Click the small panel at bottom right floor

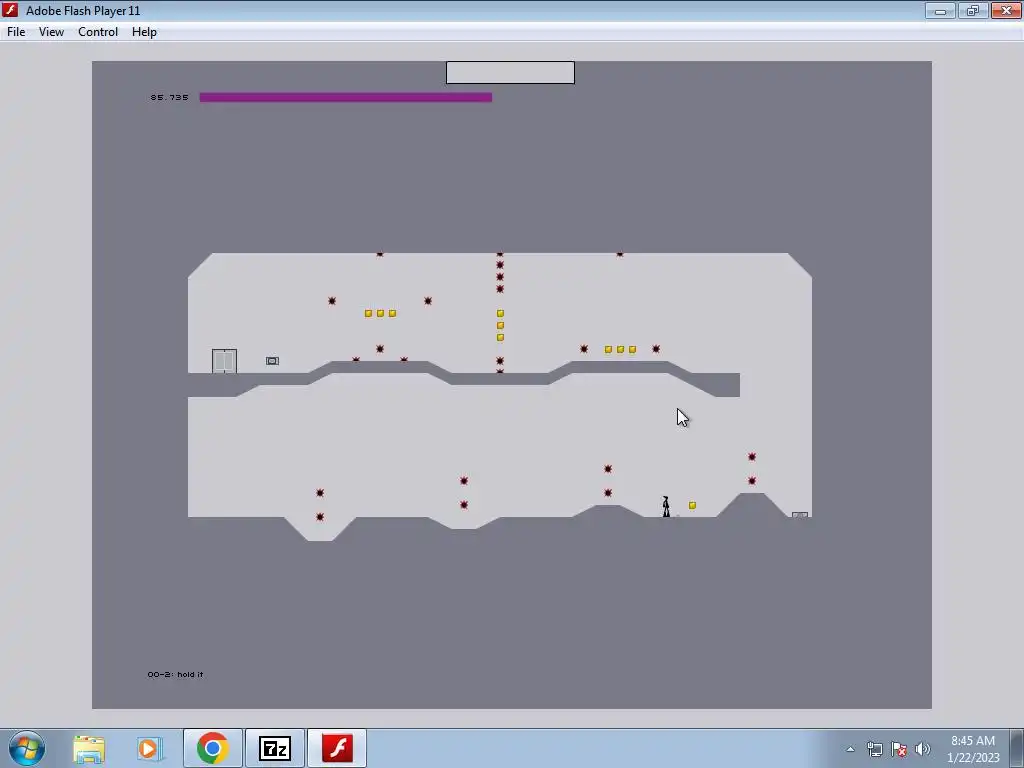click(800, 515)
